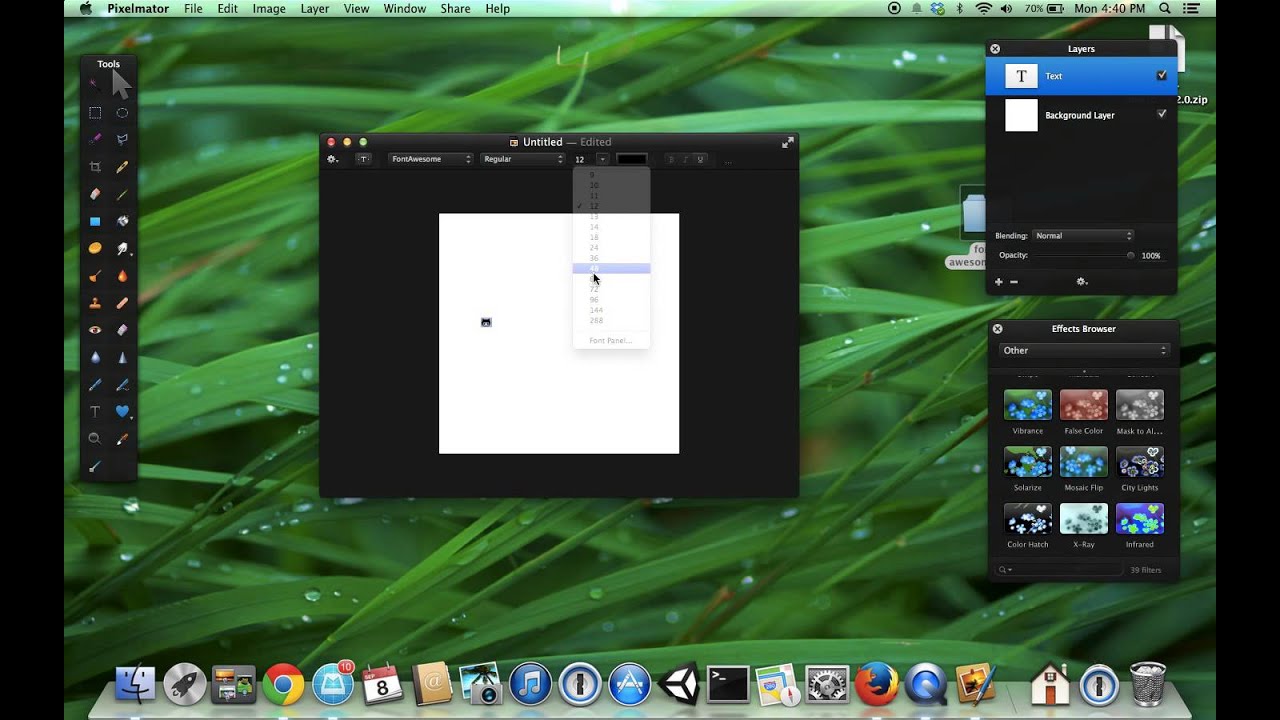Viewport: 1280px width, 720px height.
Task: Select the Sharpen cone tool
Action: coord(122,357)
